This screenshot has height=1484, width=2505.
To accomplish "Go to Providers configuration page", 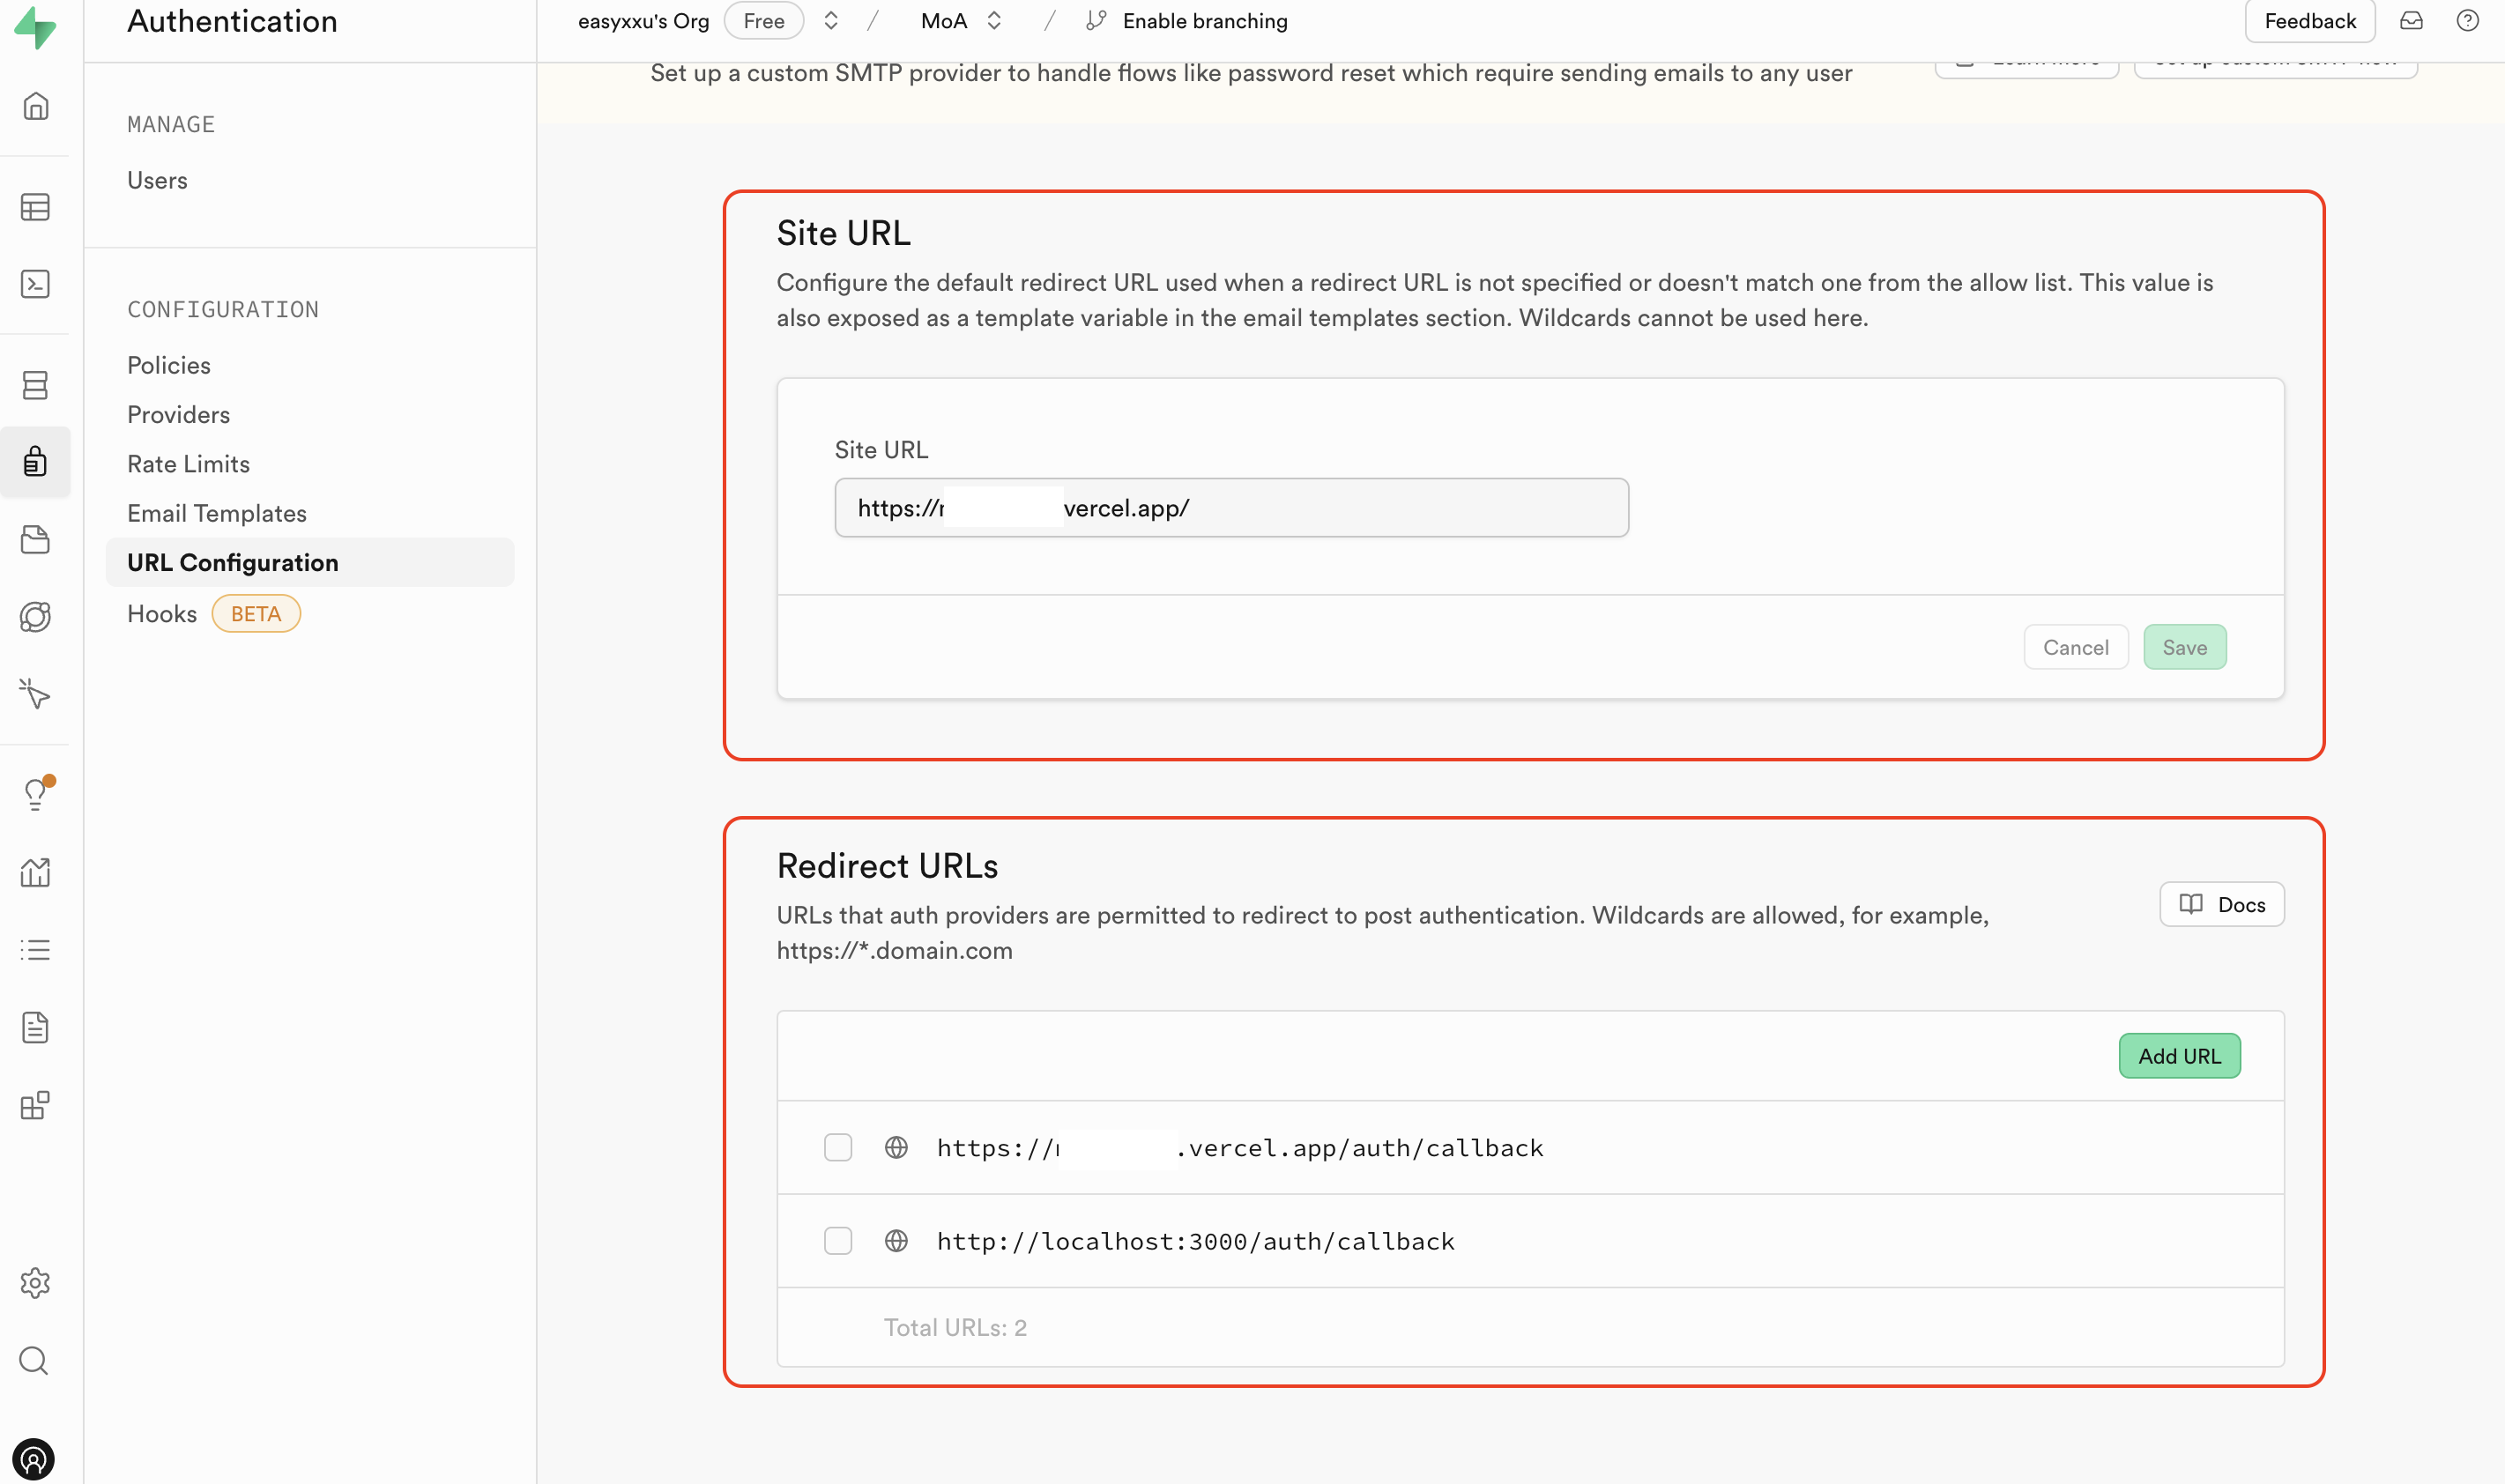I will [x=178, y=414].
